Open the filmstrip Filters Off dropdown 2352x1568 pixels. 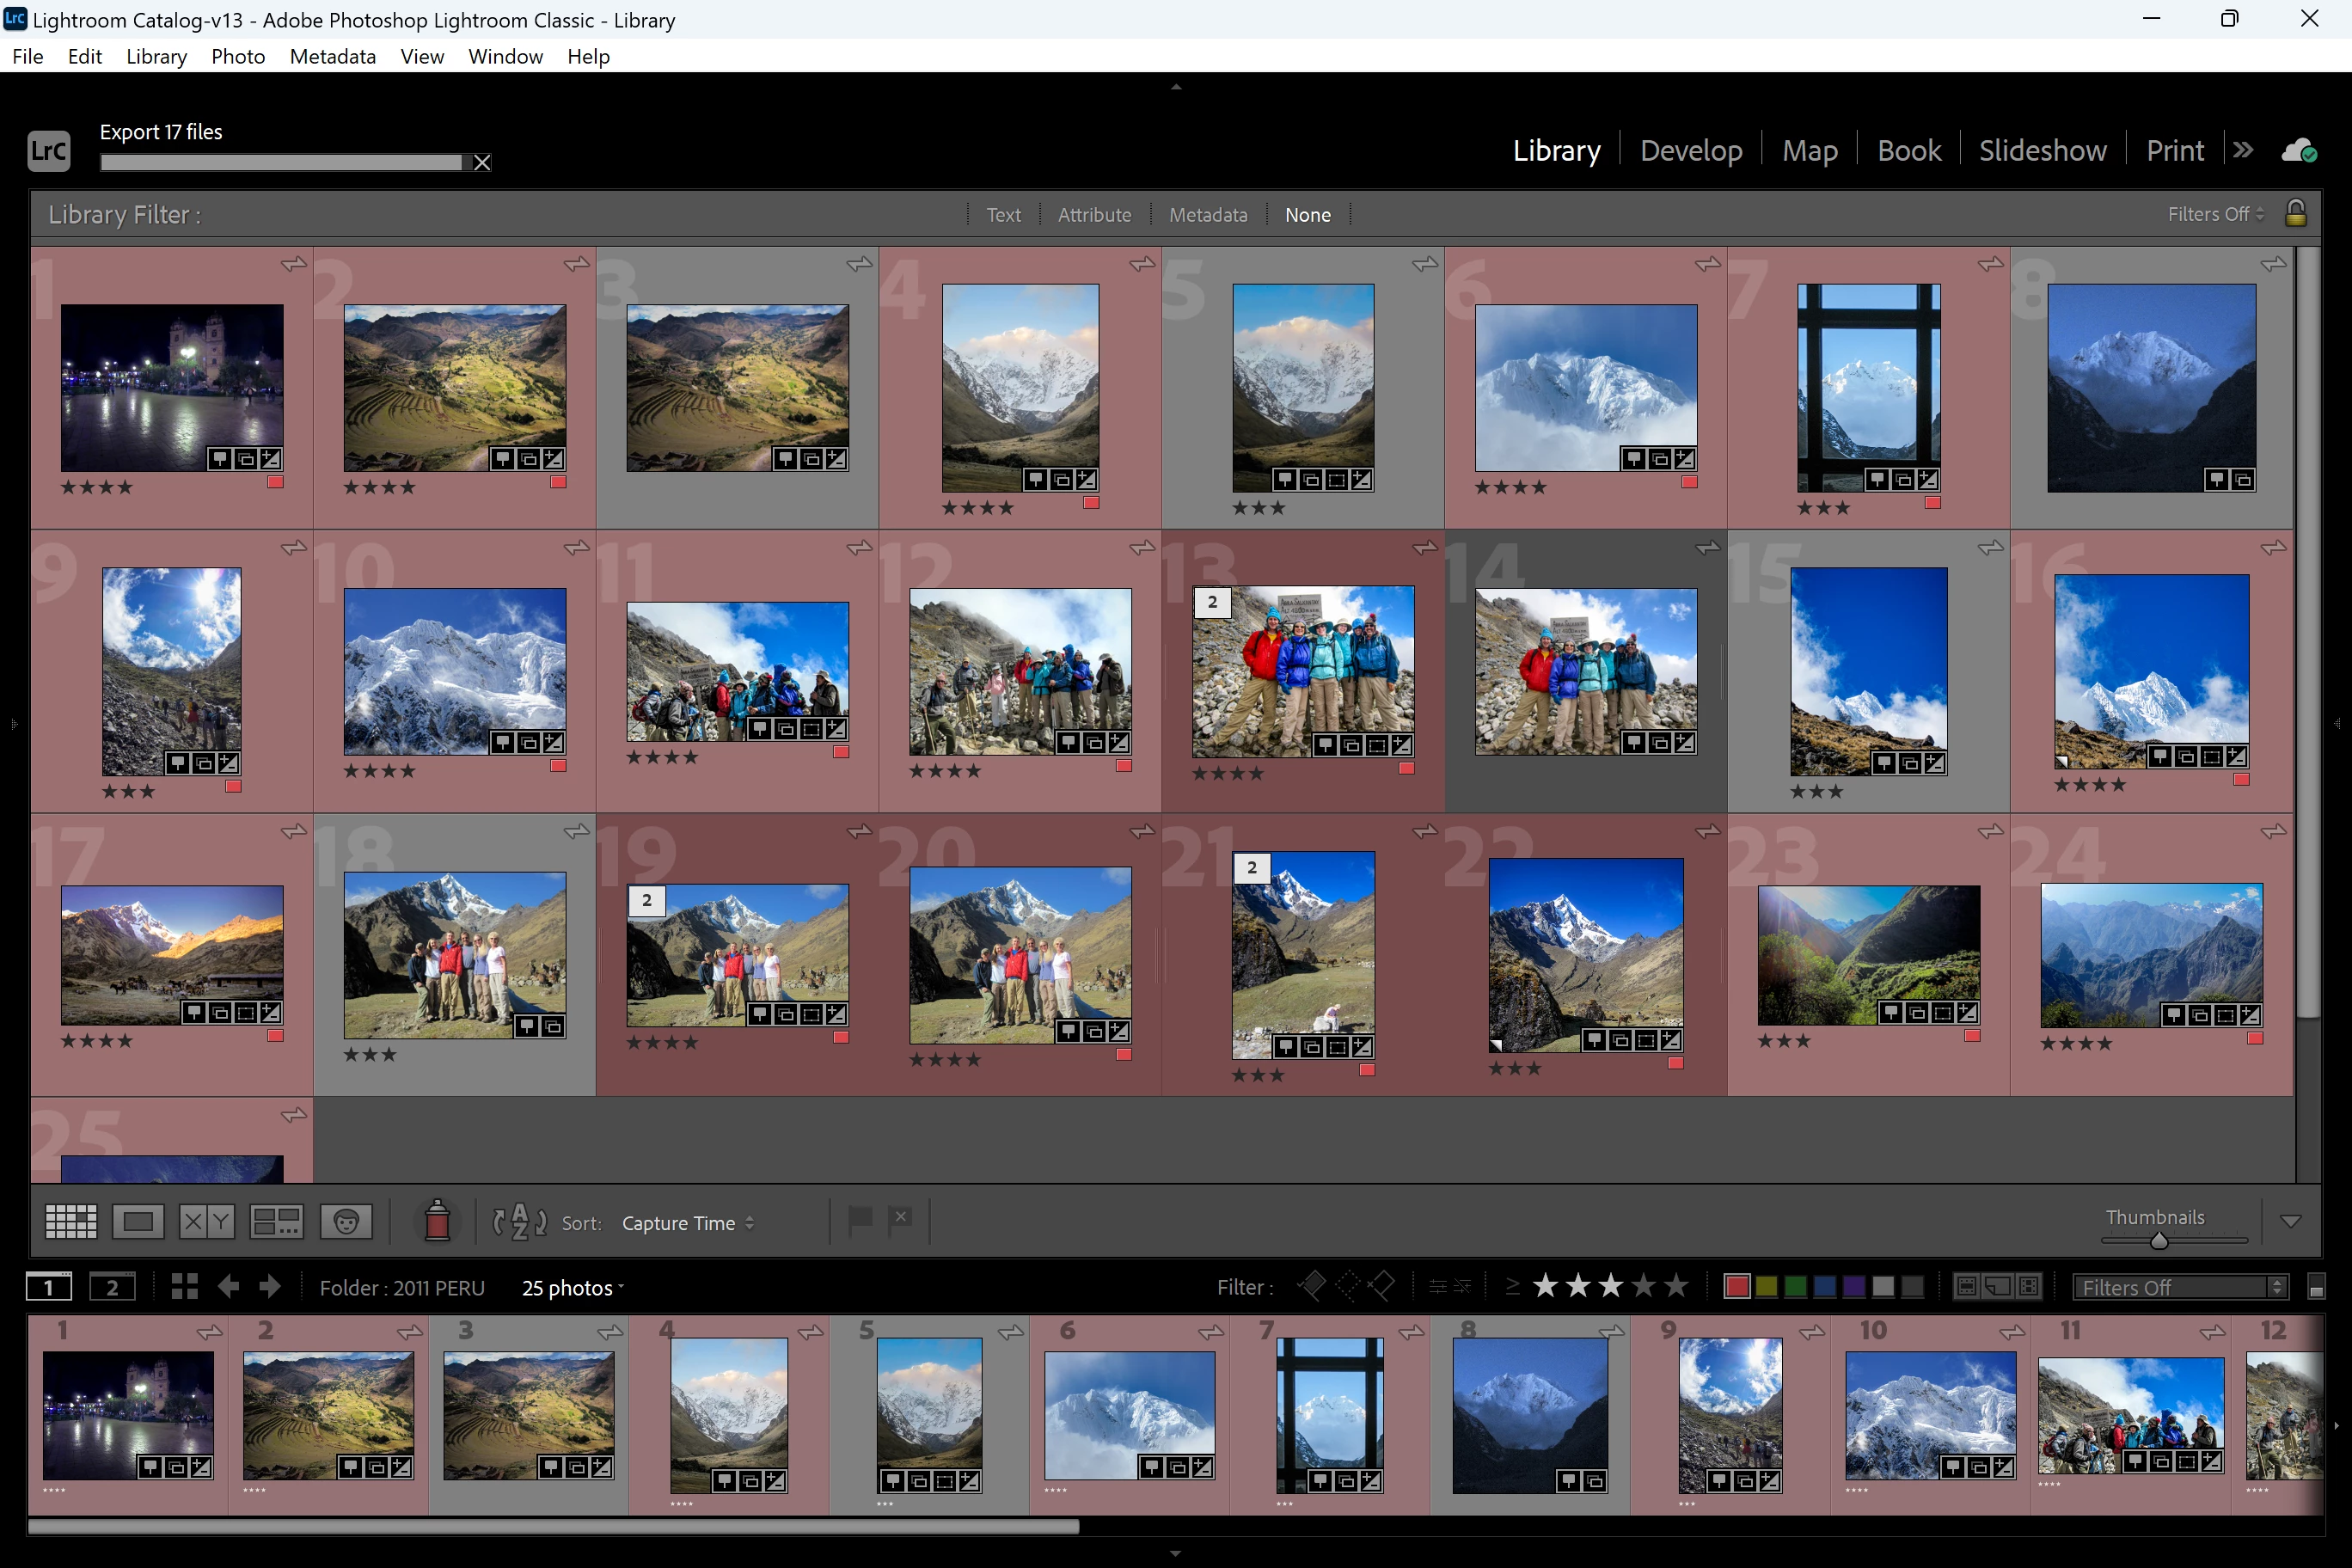pyautogui.click(x=2180, y=1287)
